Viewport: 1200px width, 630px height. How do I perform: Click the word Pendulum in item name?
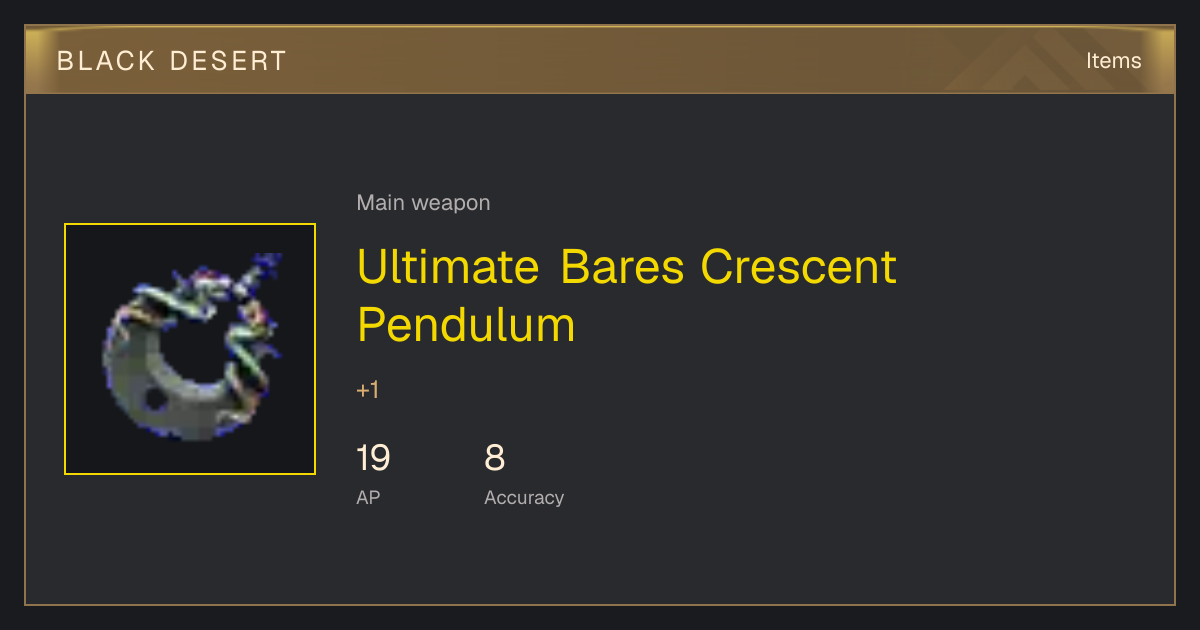point(466,325)
